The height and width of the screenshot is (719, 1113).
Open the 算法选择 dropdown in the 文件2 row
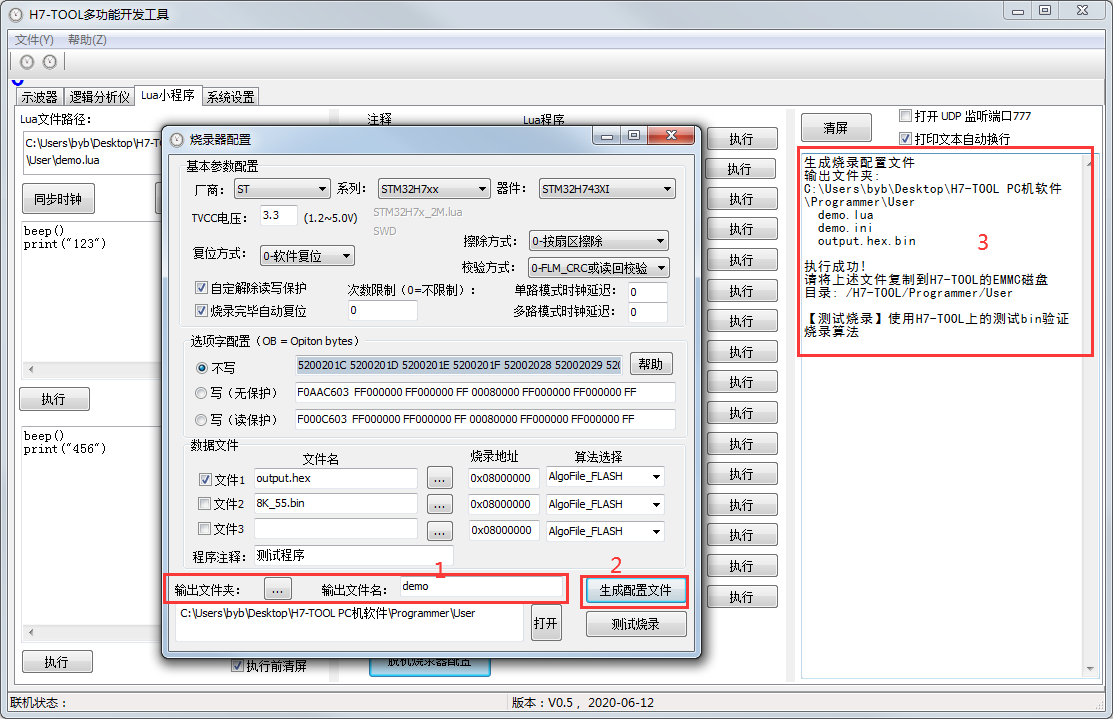(x=605, y=504)
